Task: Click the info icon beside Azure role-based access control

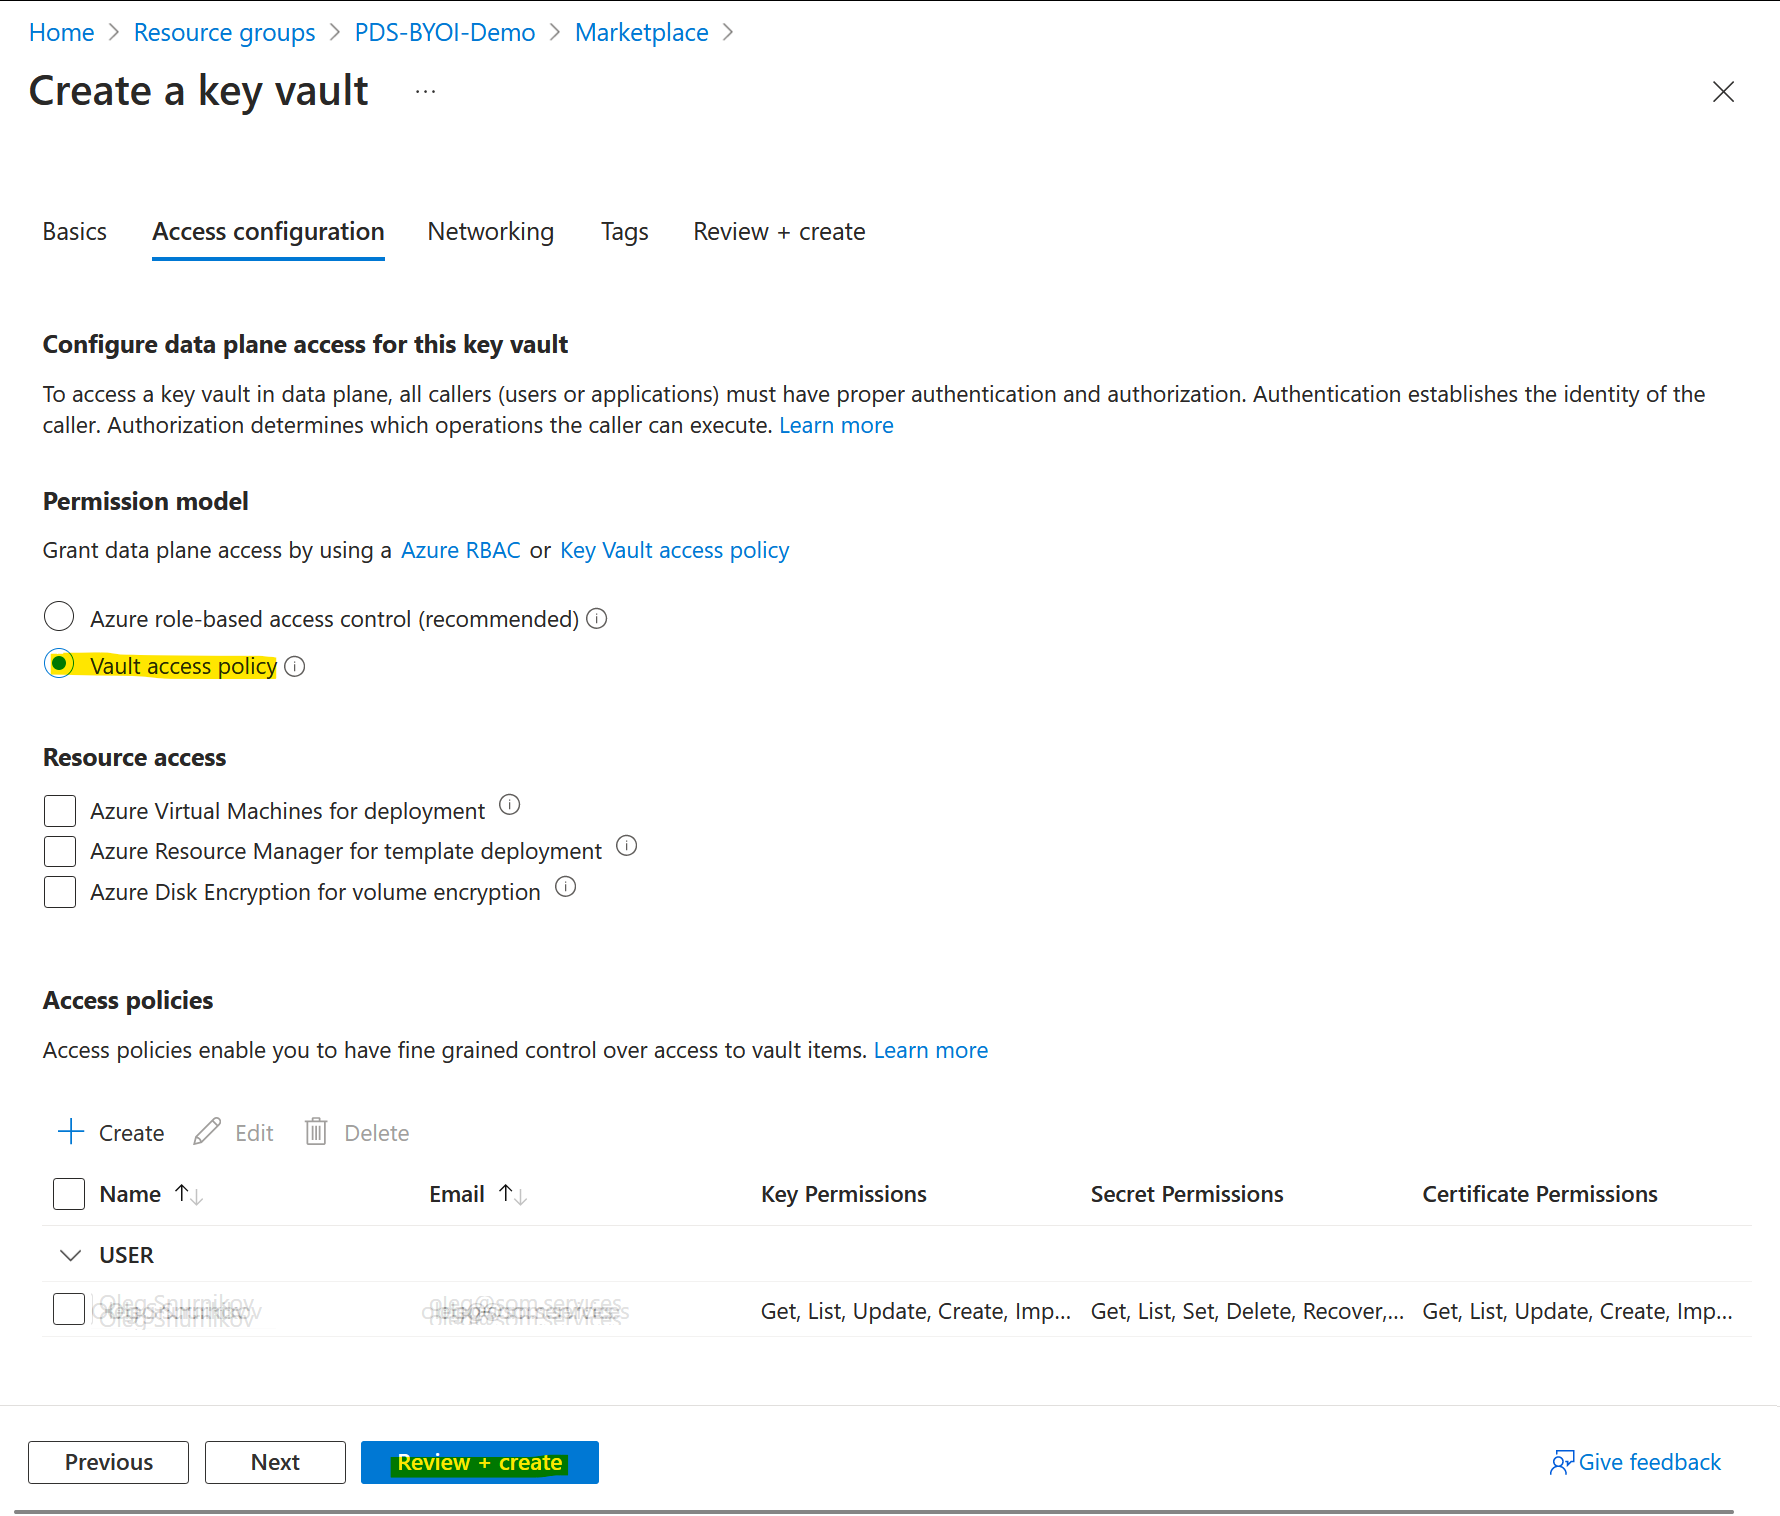Action: click(596, 619)
